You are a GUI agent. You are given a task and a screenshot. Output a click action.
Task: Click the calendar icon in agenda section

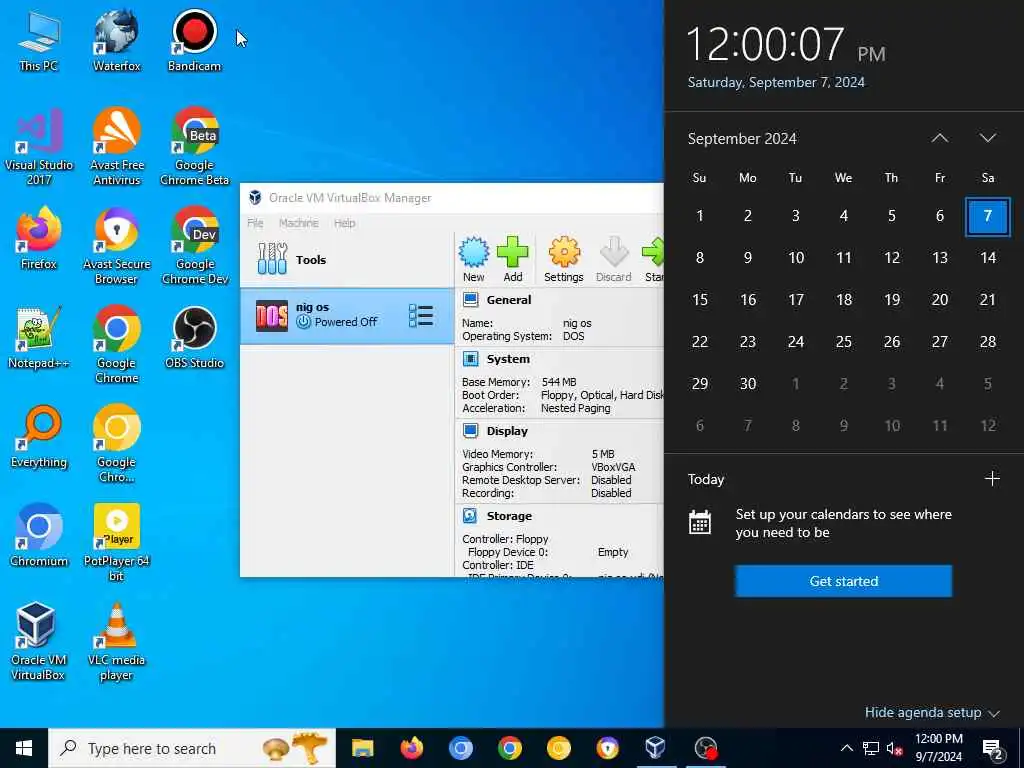pyautogui.click(x=699, y=522)
